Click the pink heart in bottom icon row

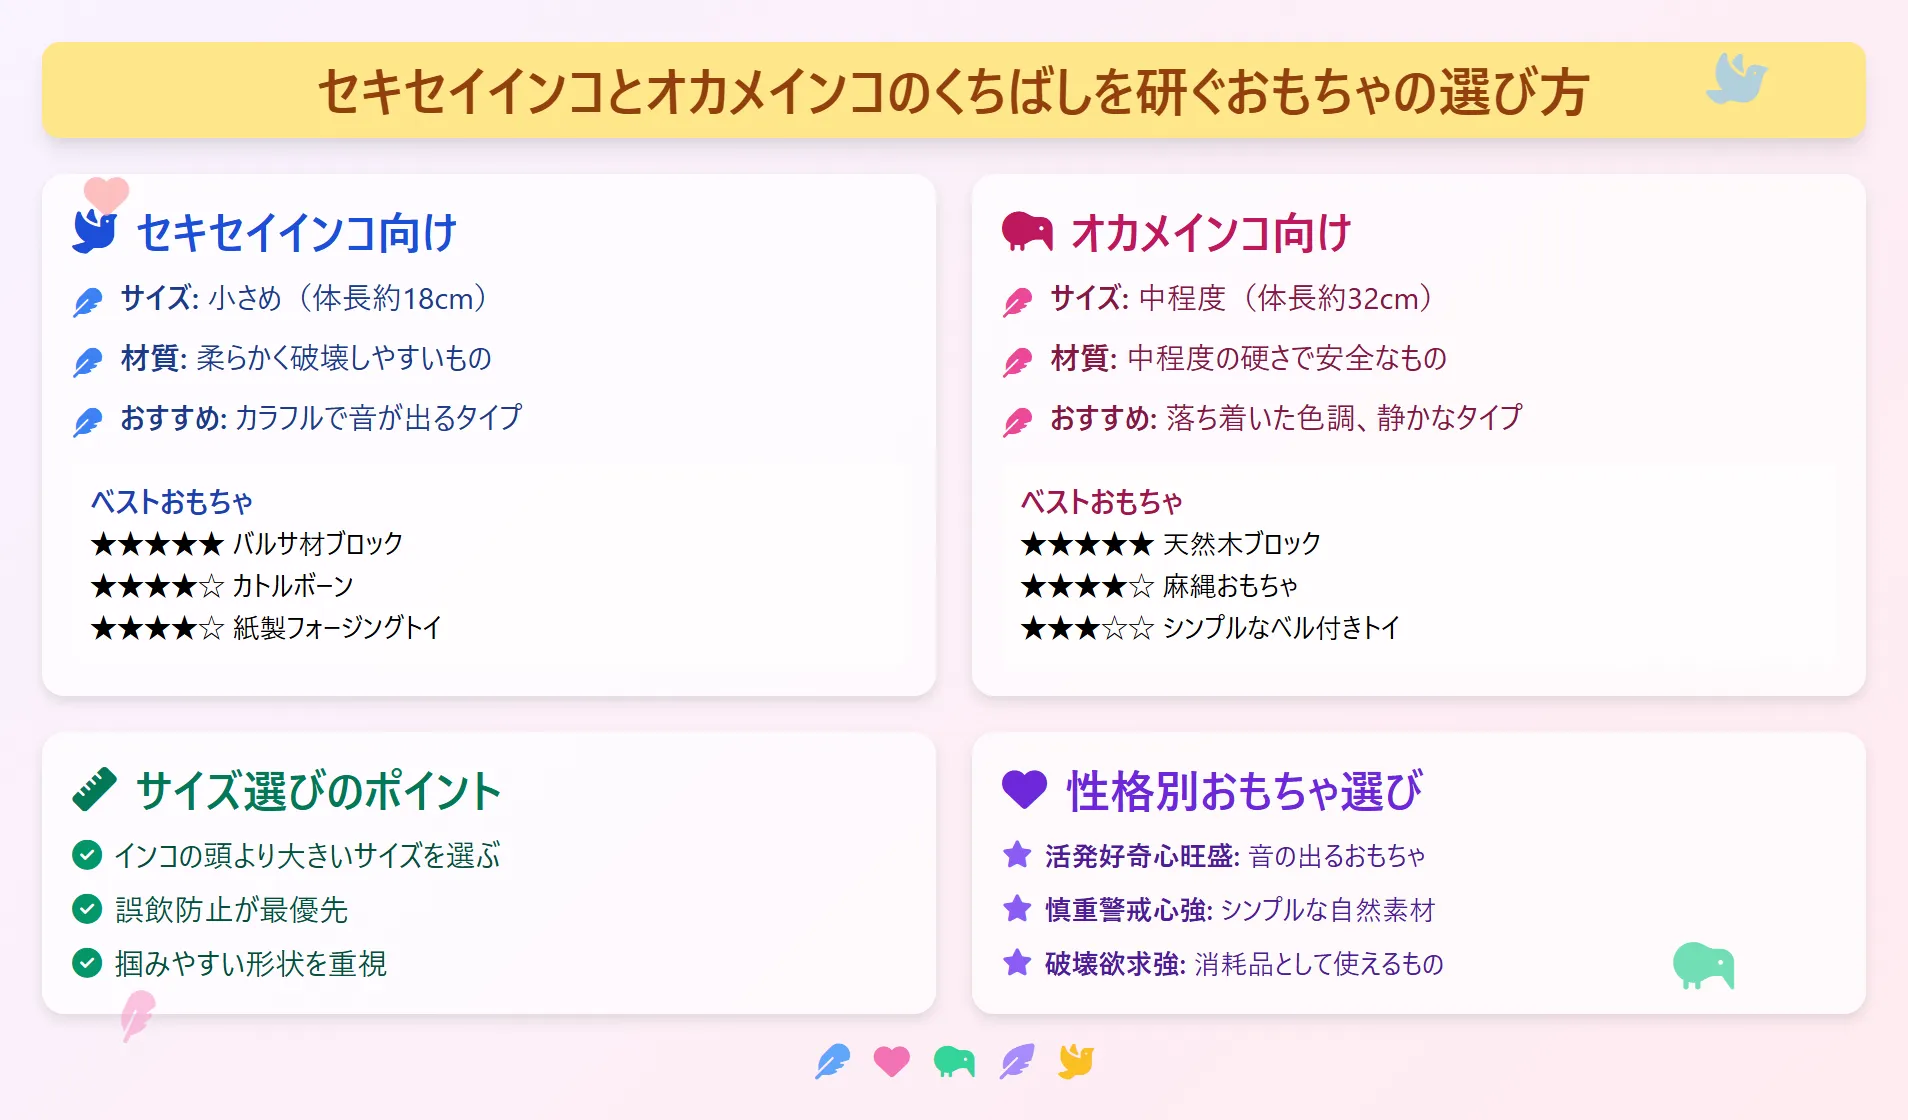(892, 1061)
